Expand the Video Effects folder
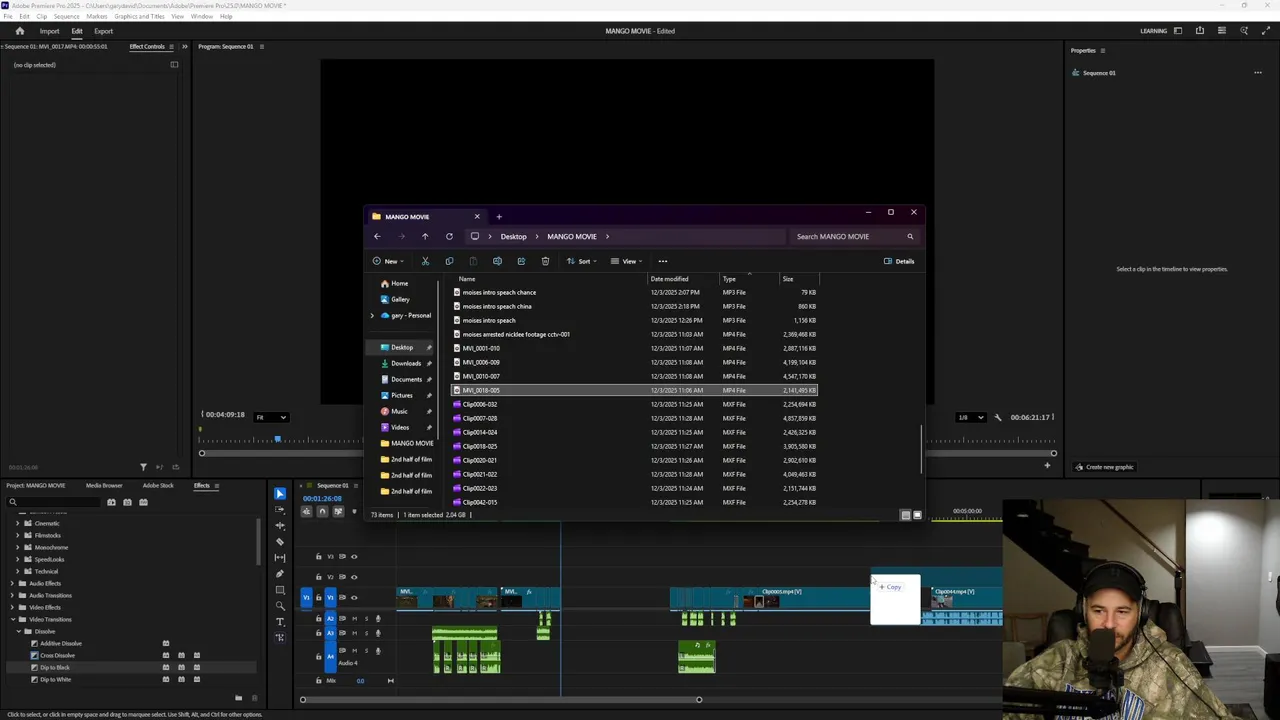This screenshot has width=1280, height=720. click(12, 608)
